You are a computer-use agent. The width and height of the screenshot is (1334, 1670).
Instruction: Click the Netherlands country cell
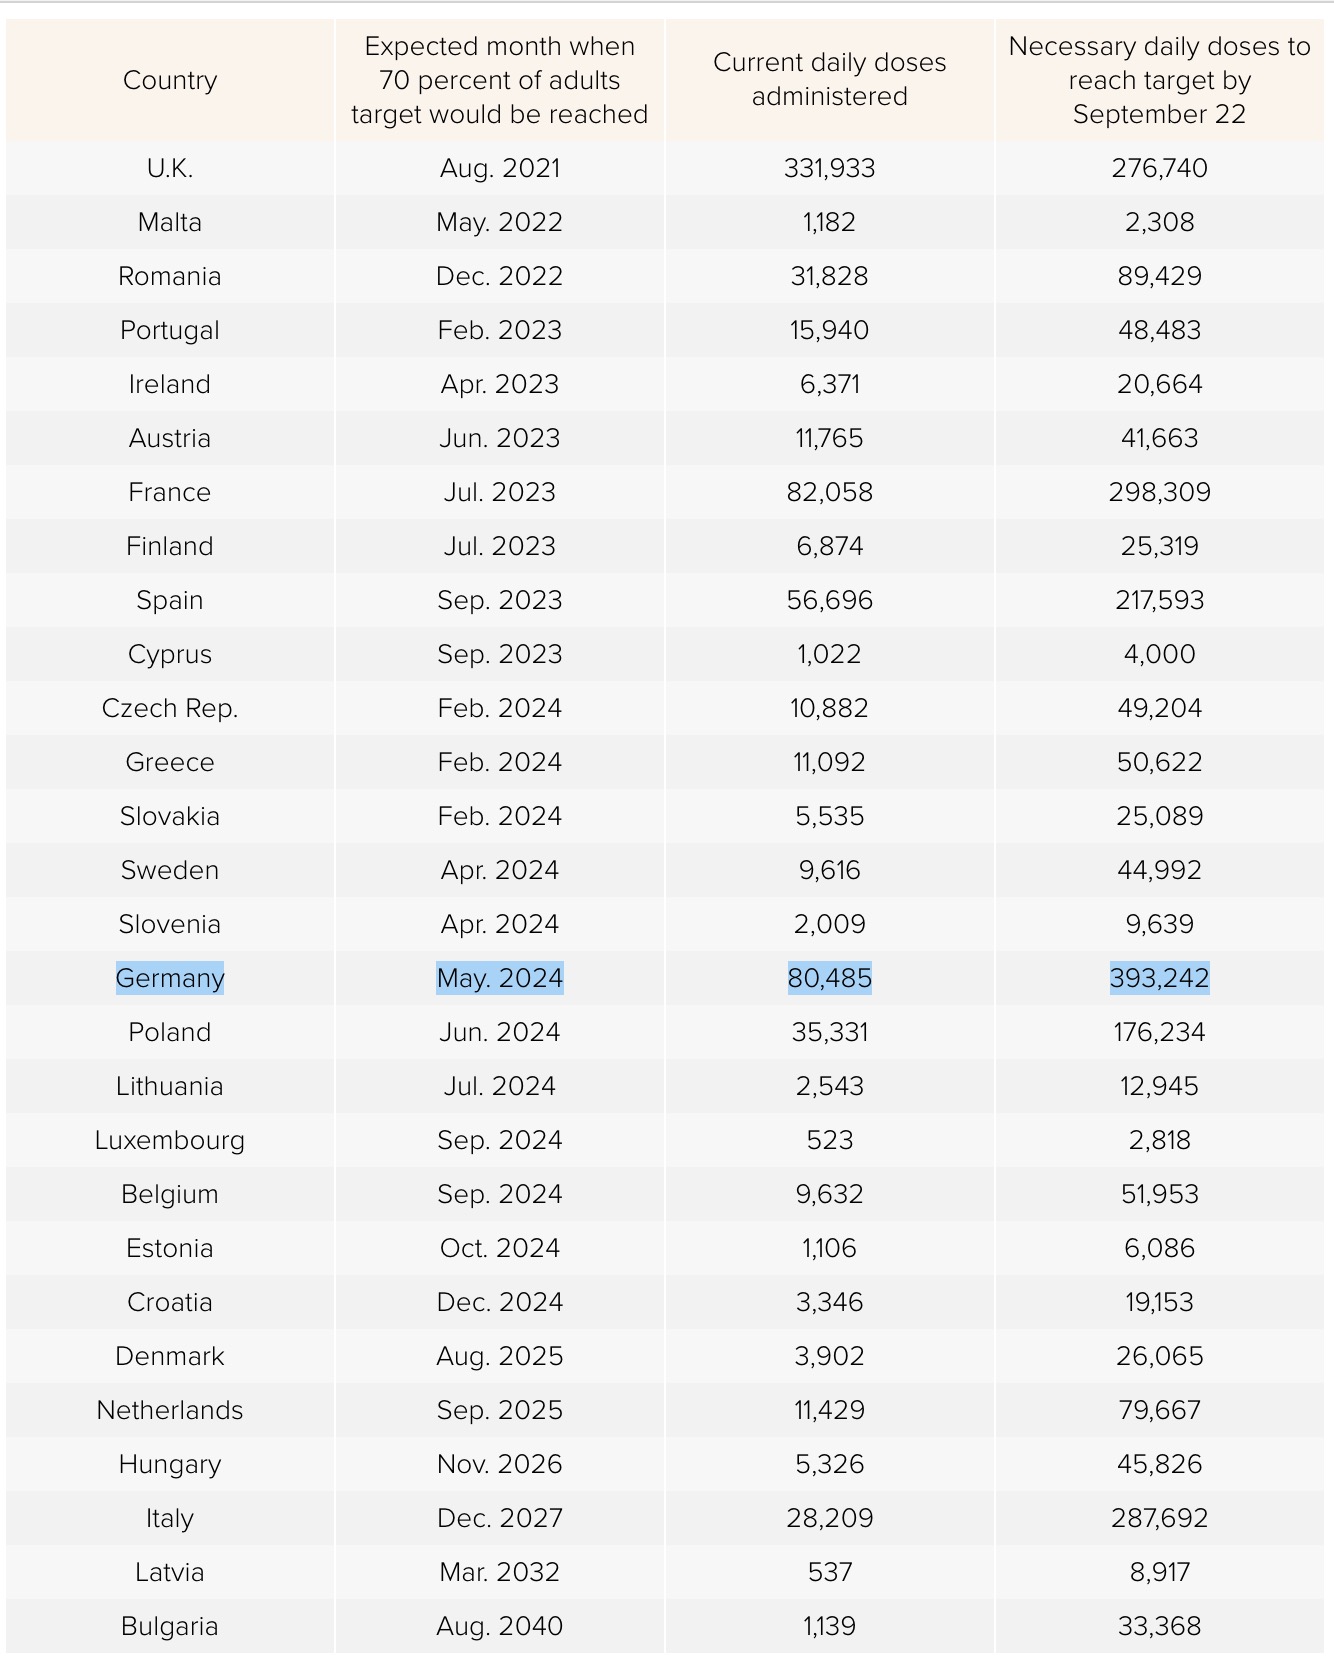(x=170, y=1410)
